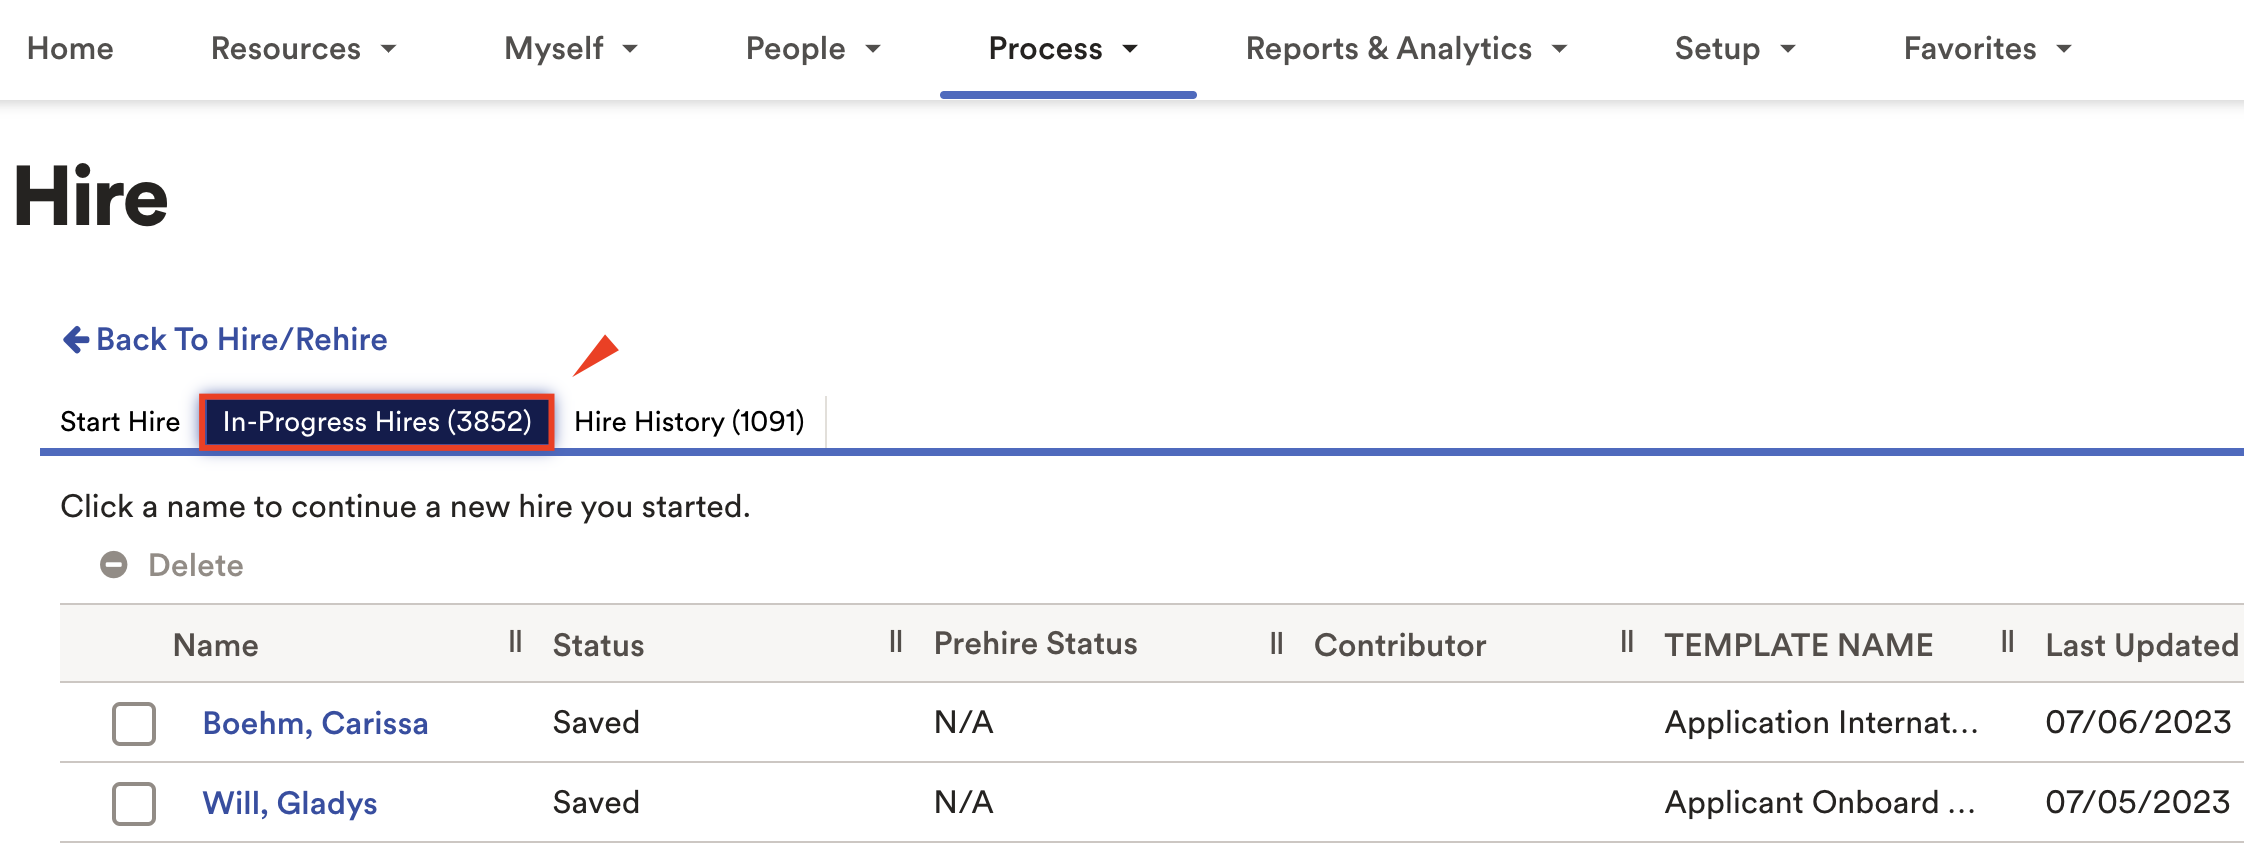Click resize handle after Contributor column
Screen dimensions: 2244x858
1627,642
